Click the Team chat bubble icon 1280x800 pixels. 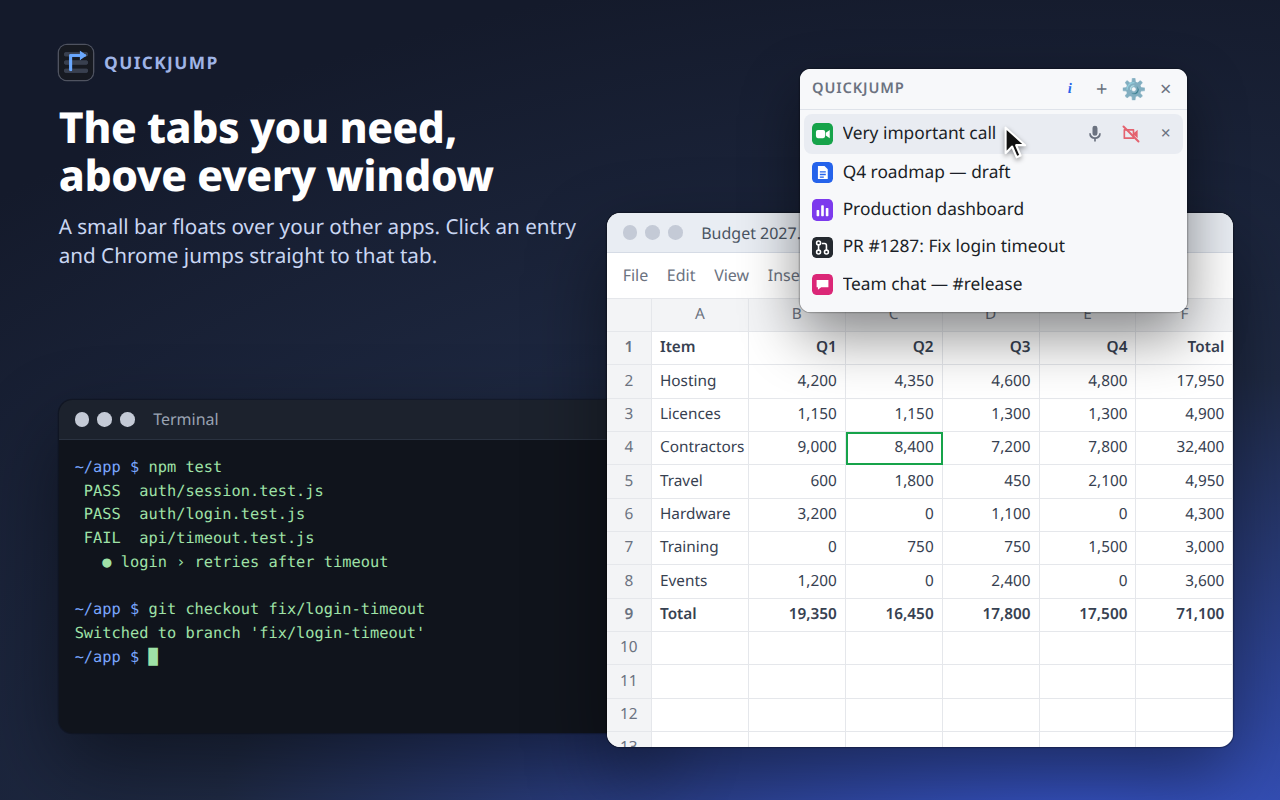822,284
